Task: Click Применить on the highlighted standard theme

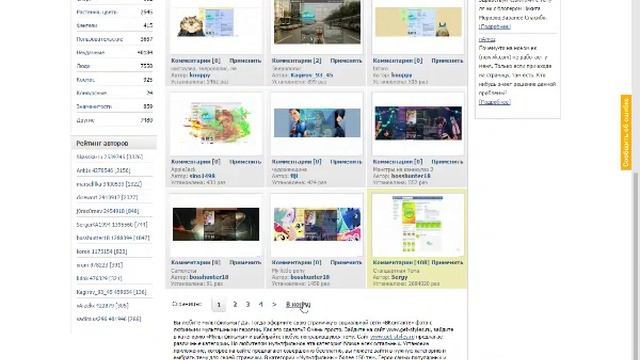Action: (x=447, y=262)
